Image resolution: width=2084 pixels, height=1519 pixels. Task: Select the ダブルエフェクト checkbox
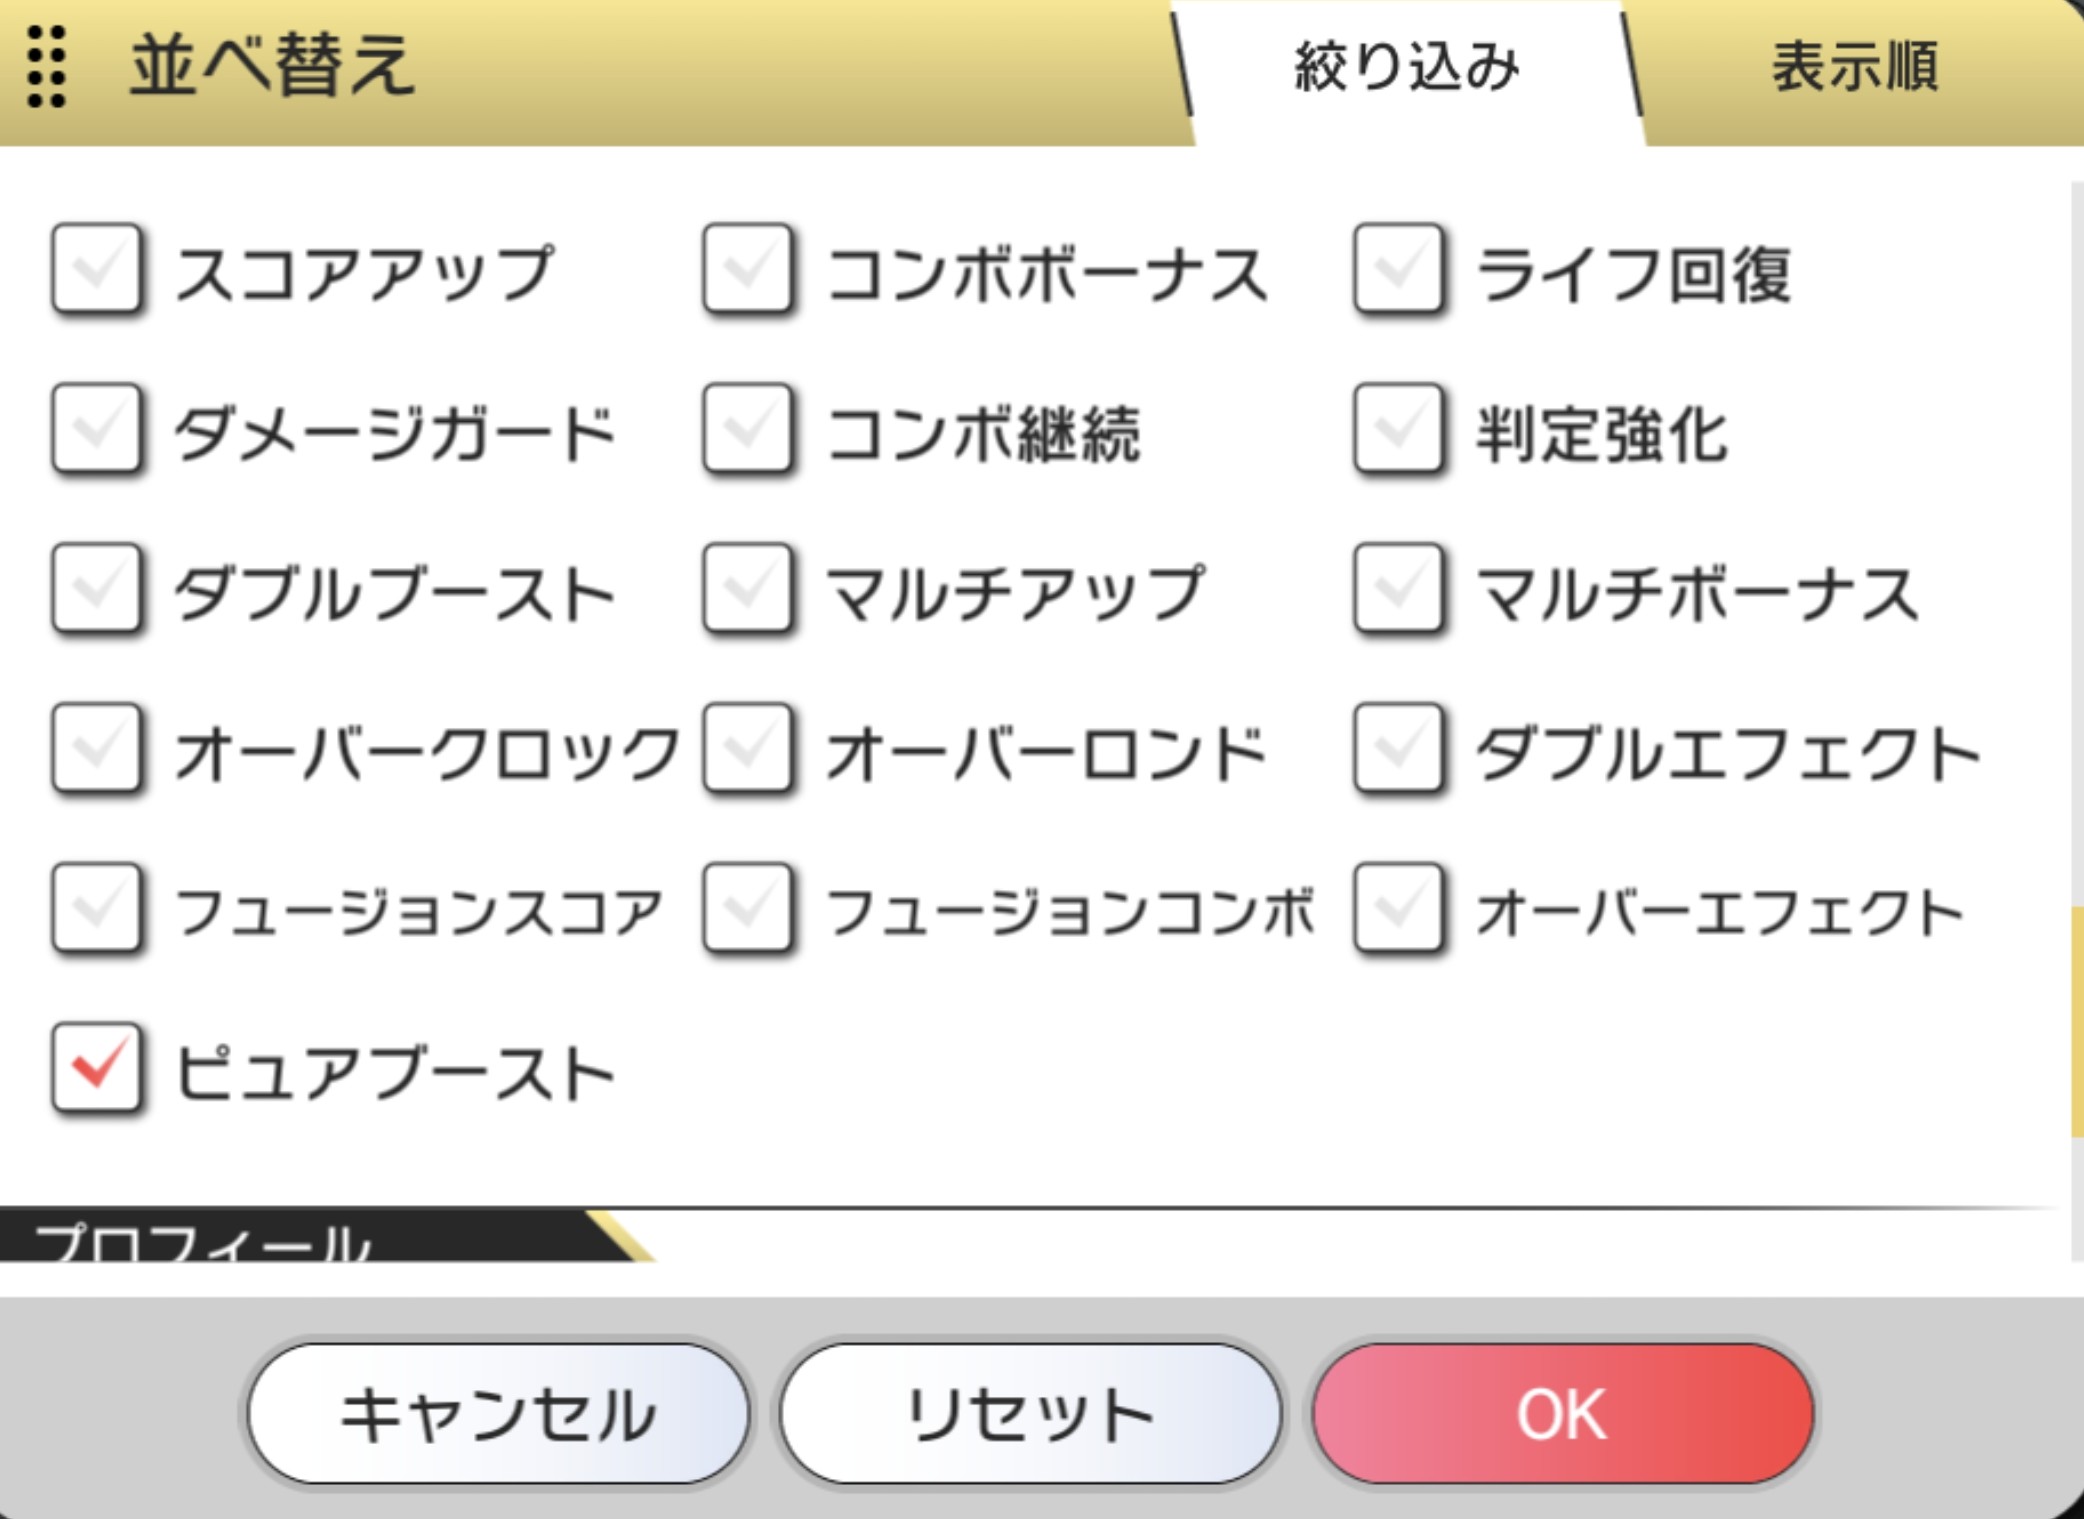click(1398, 750)
